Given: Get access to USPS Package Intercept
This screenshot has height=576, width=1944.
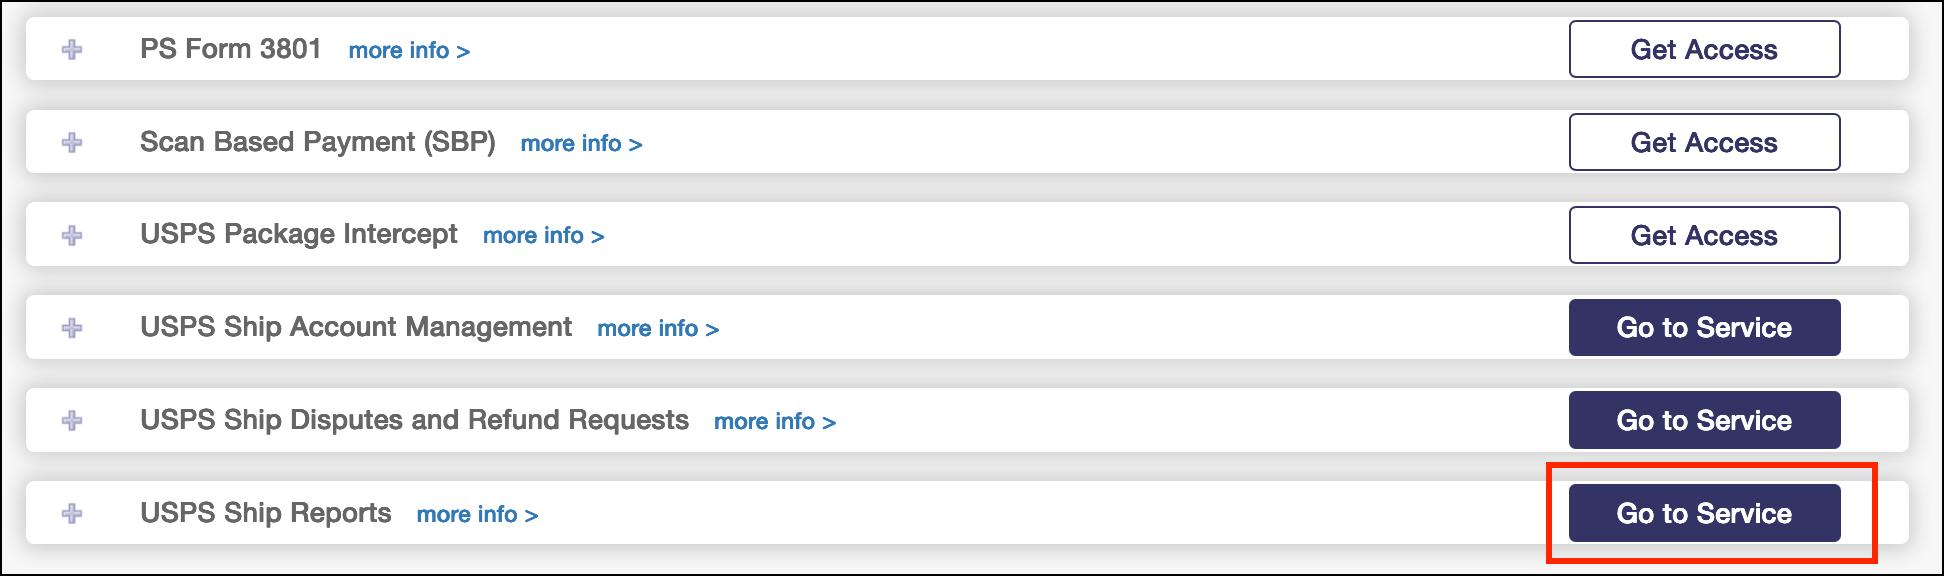Looking at the screenshot, I should (x=1704, y=235).
